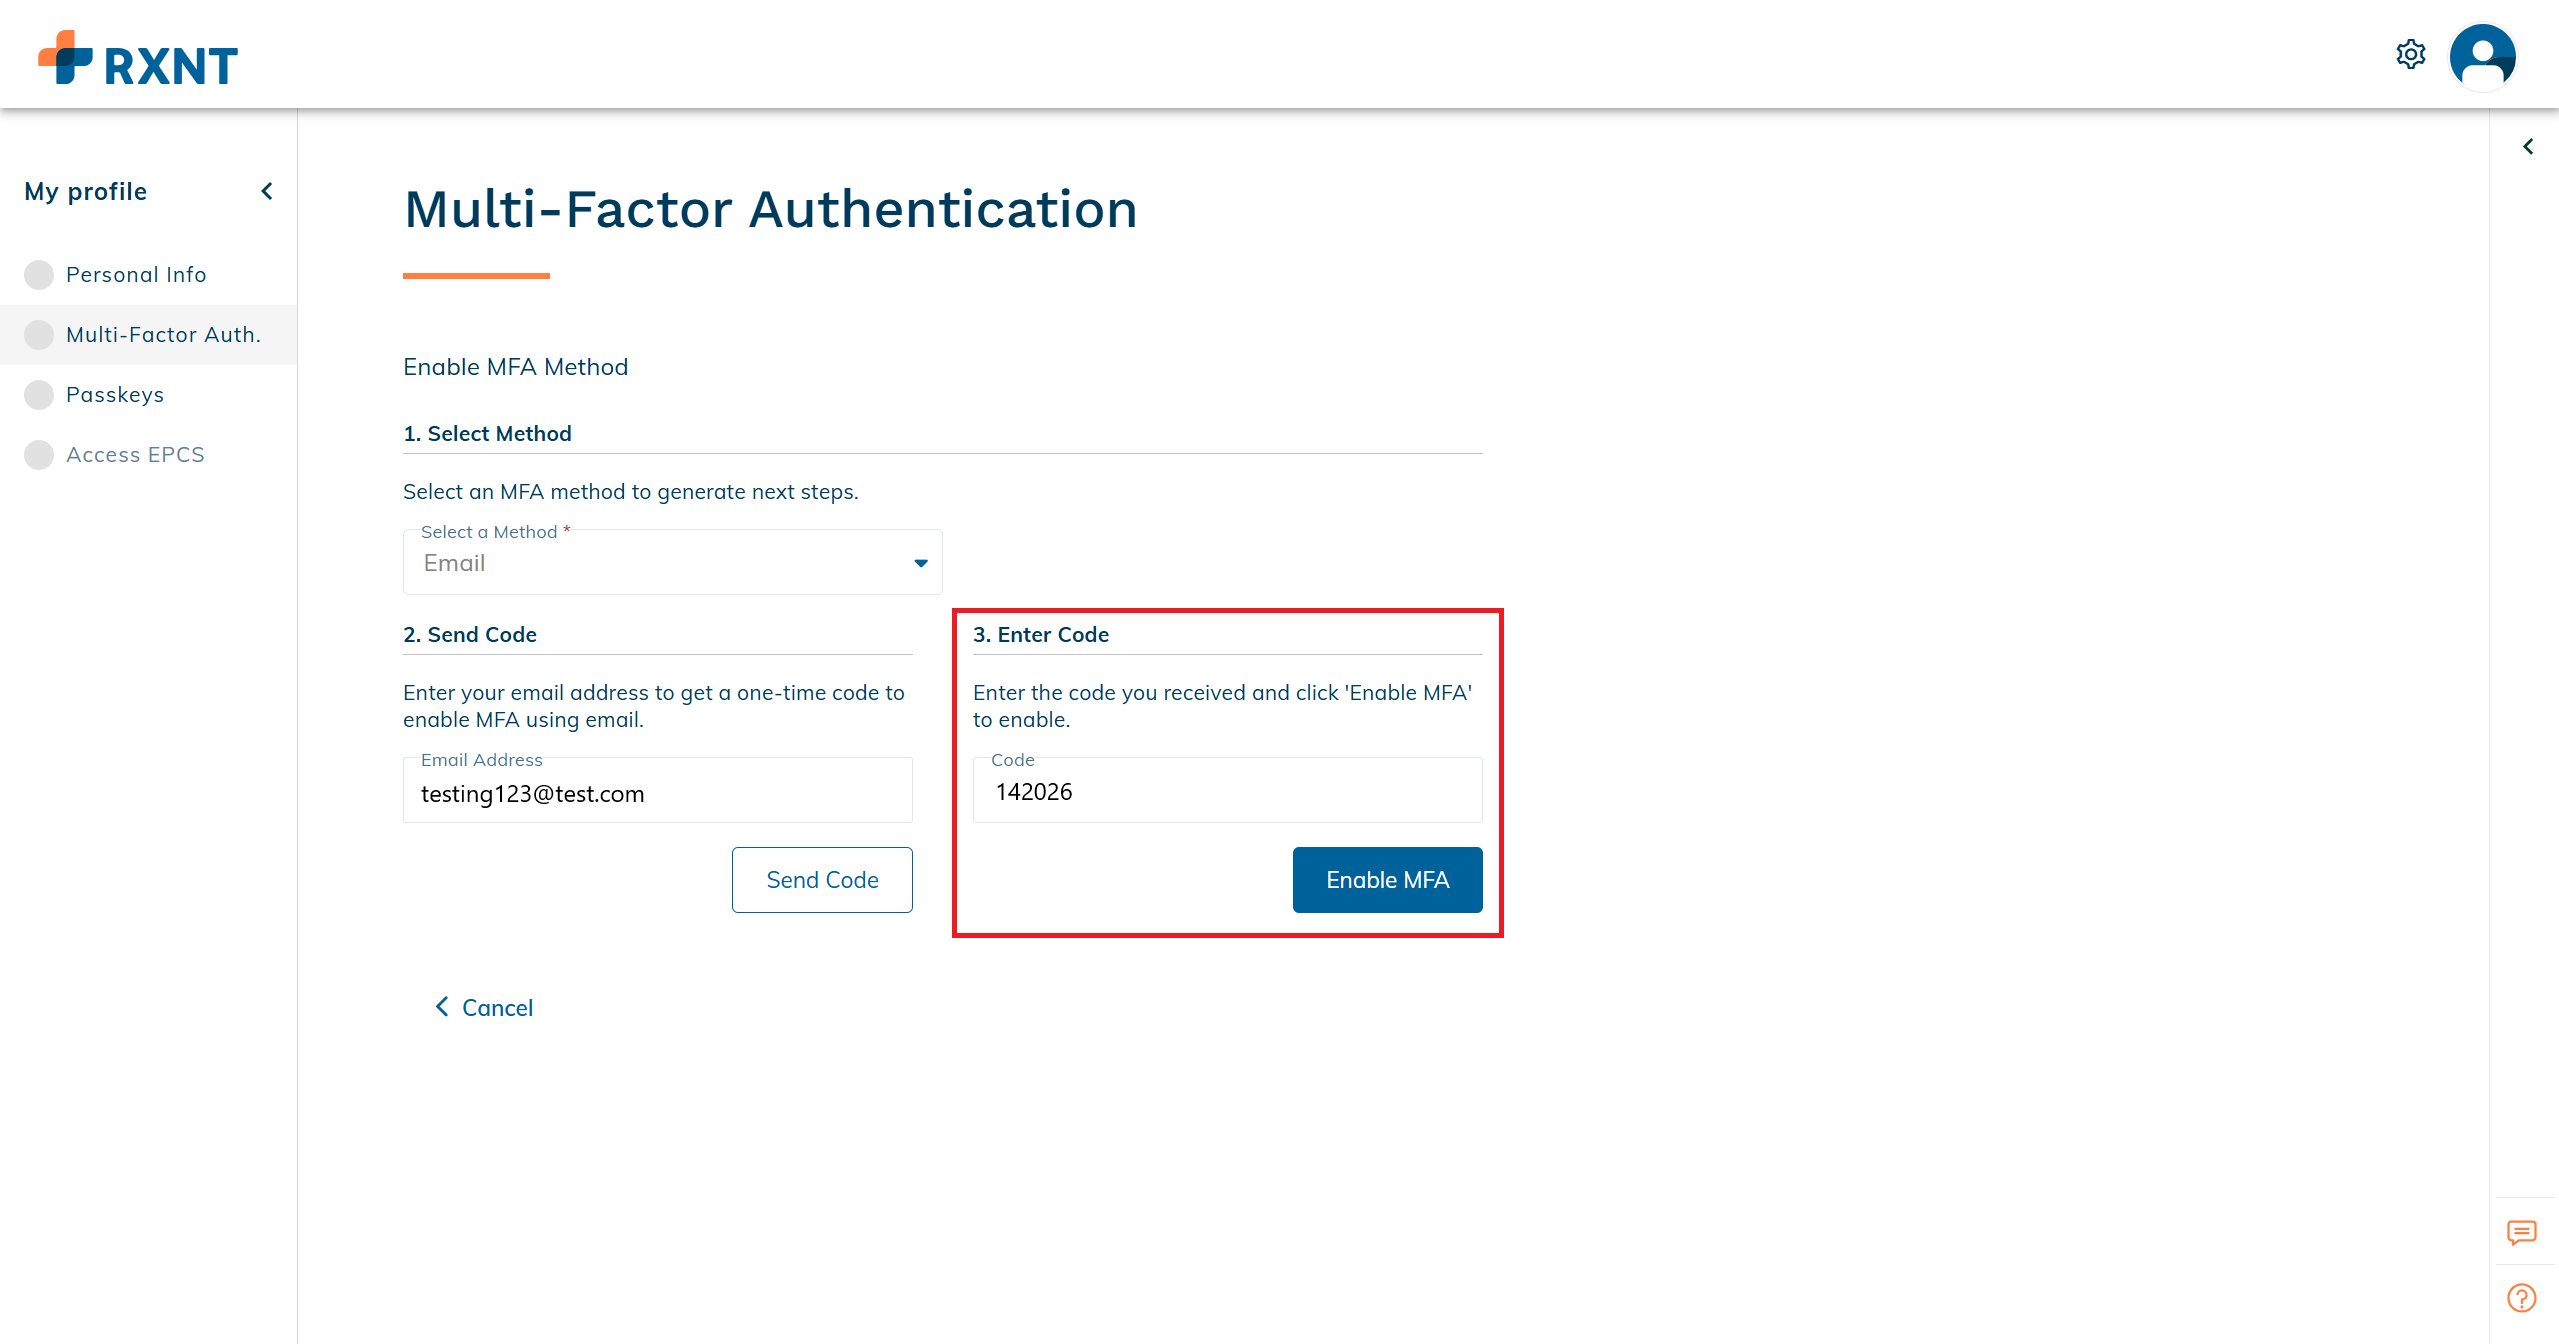
Task: Click the Passkeys status circle icon
Action: pos(39,395)
